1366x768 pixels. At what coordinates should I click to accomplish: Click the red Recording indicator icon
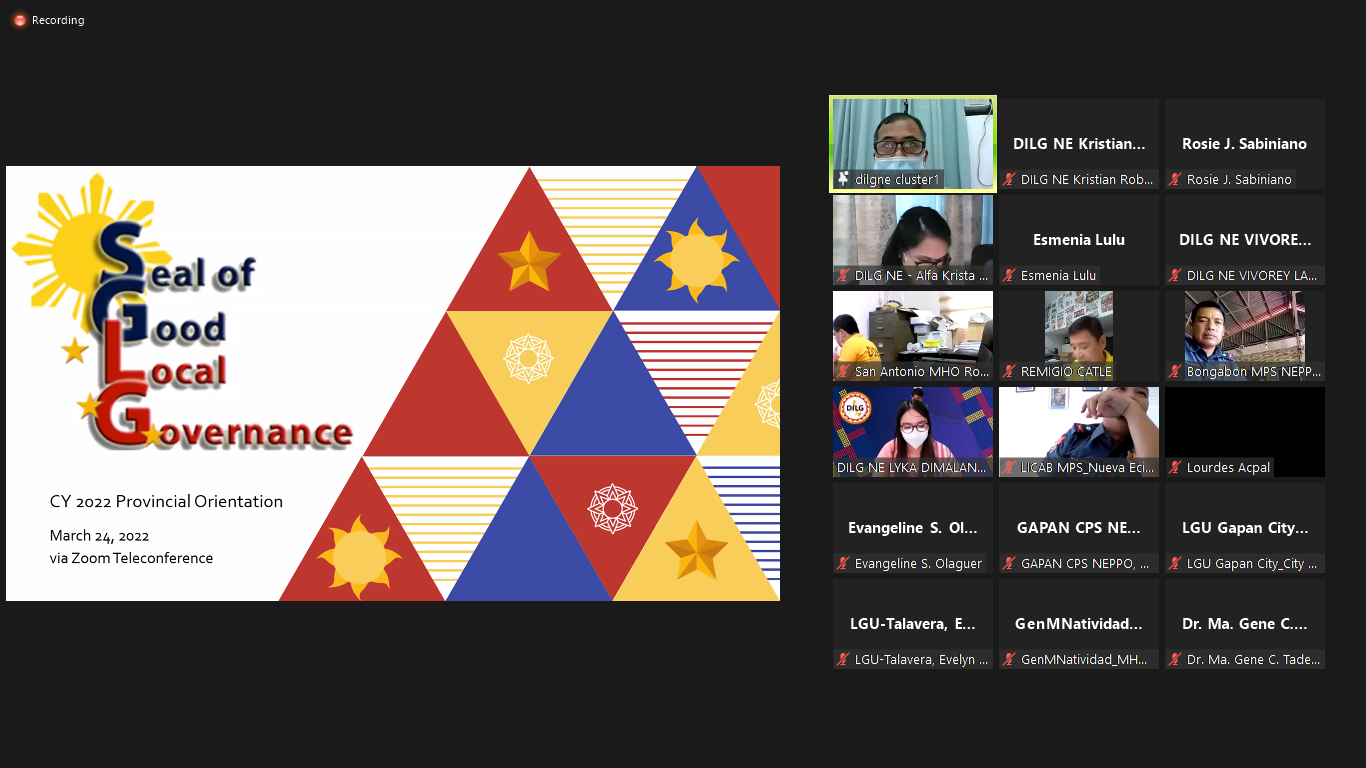click(x=20, y=20)
